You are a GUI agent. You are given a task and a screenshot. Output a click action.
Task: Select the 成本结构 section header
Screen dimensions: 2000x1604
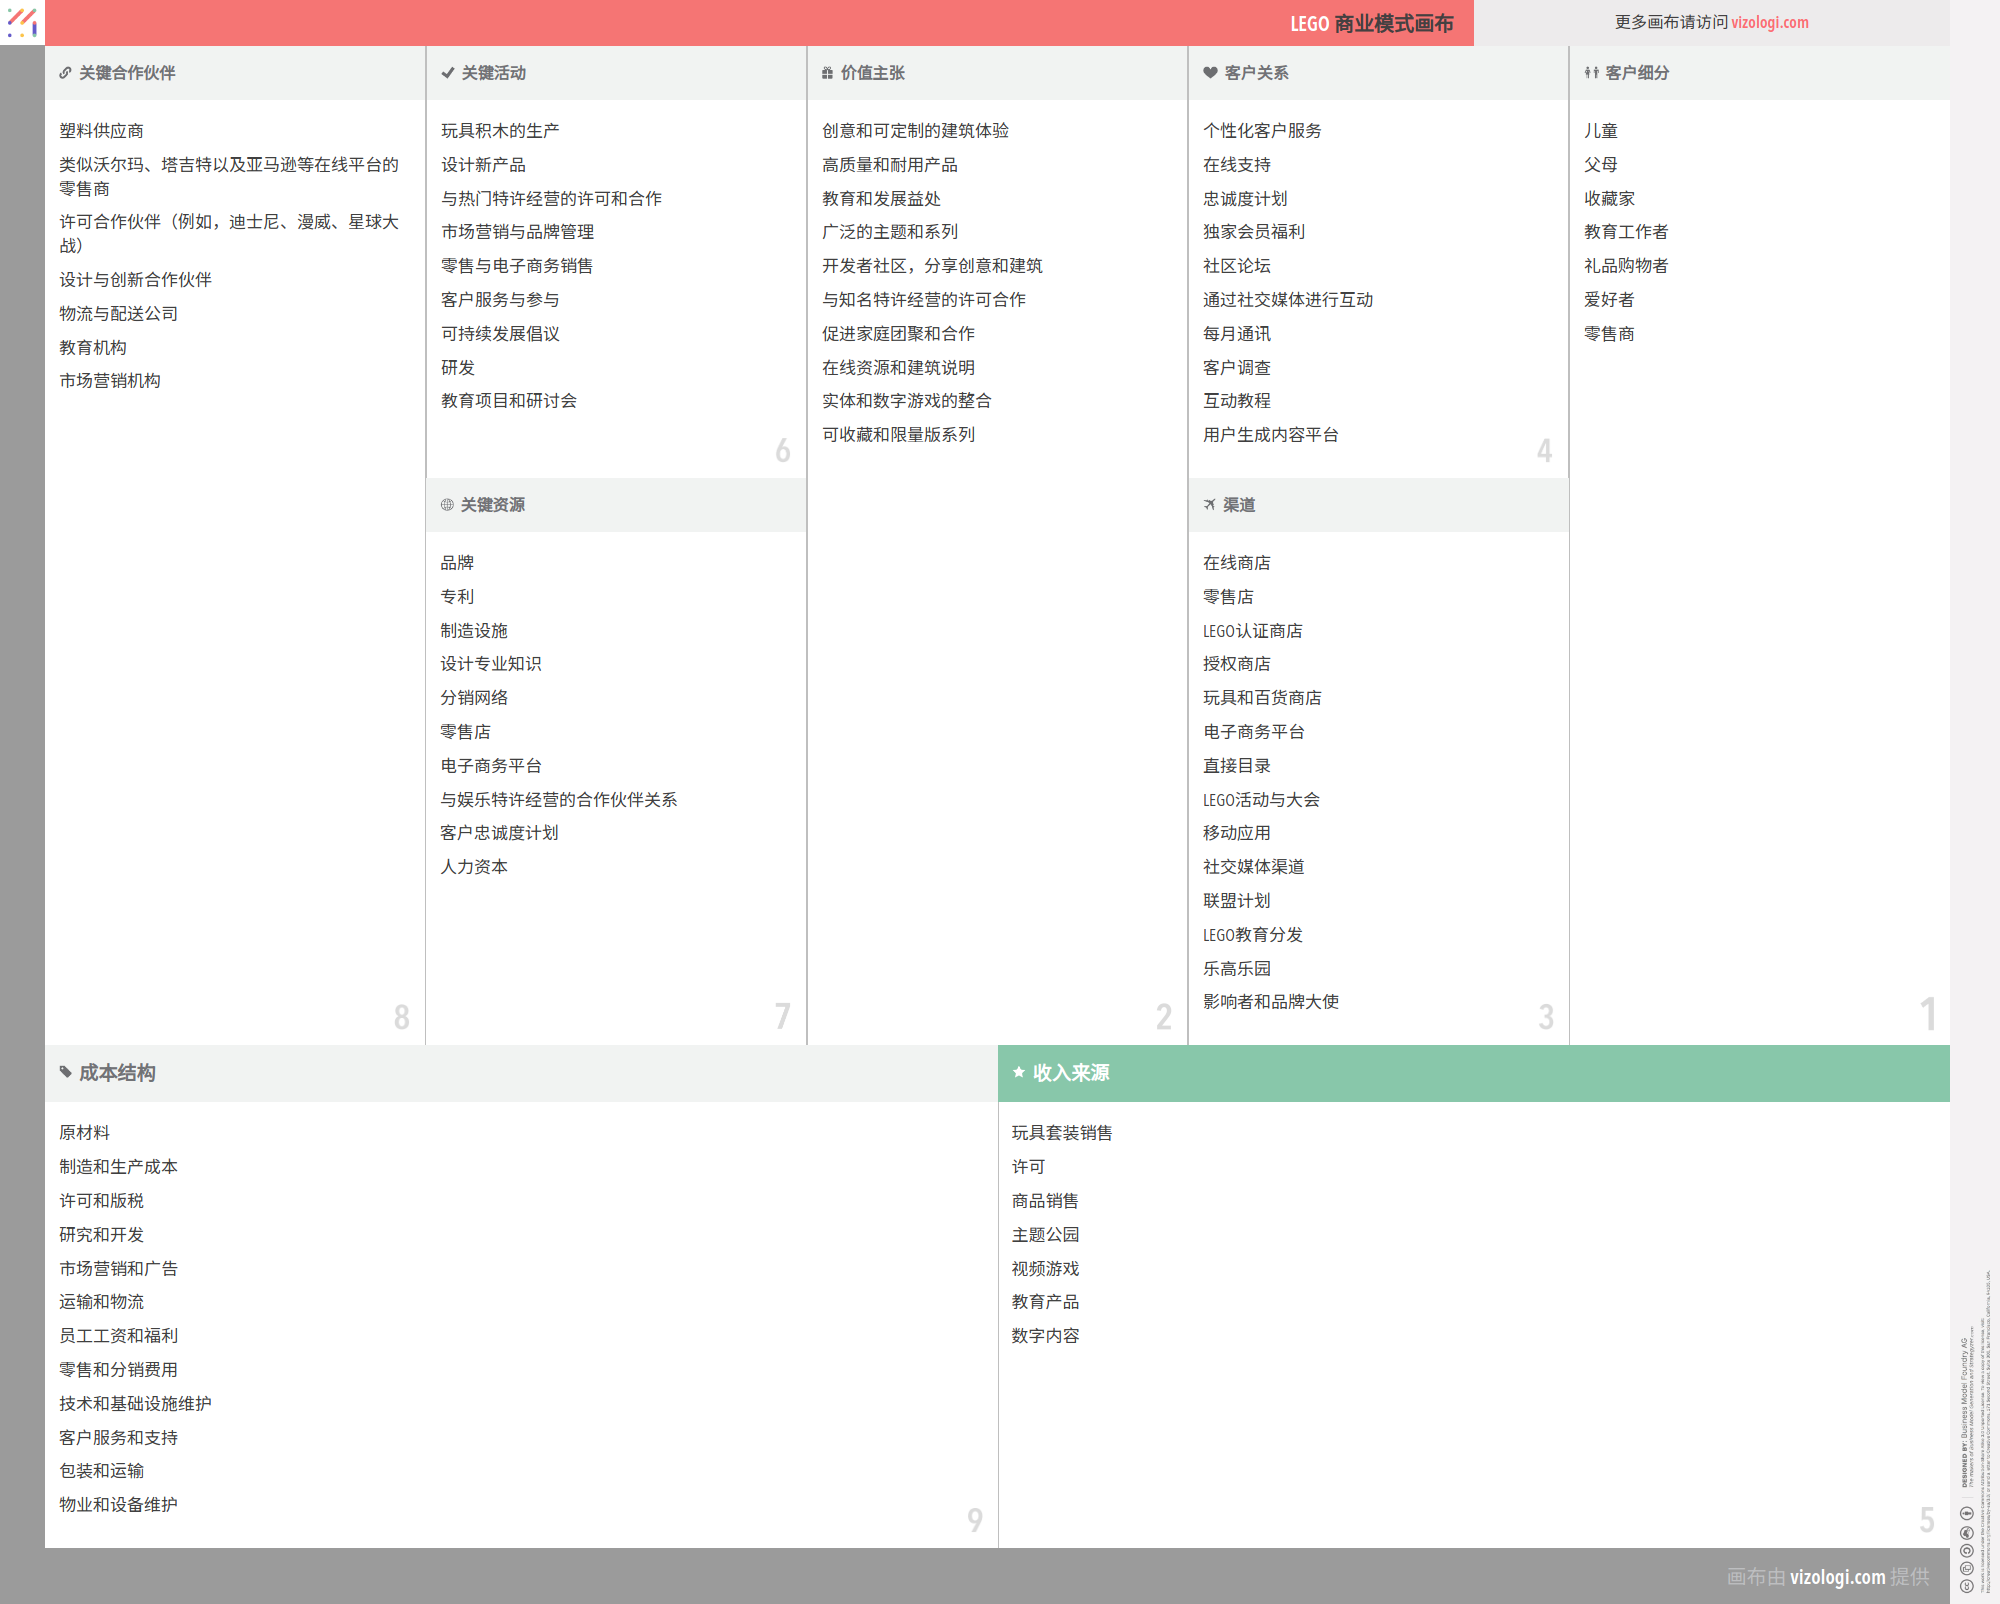[117, 1073]
